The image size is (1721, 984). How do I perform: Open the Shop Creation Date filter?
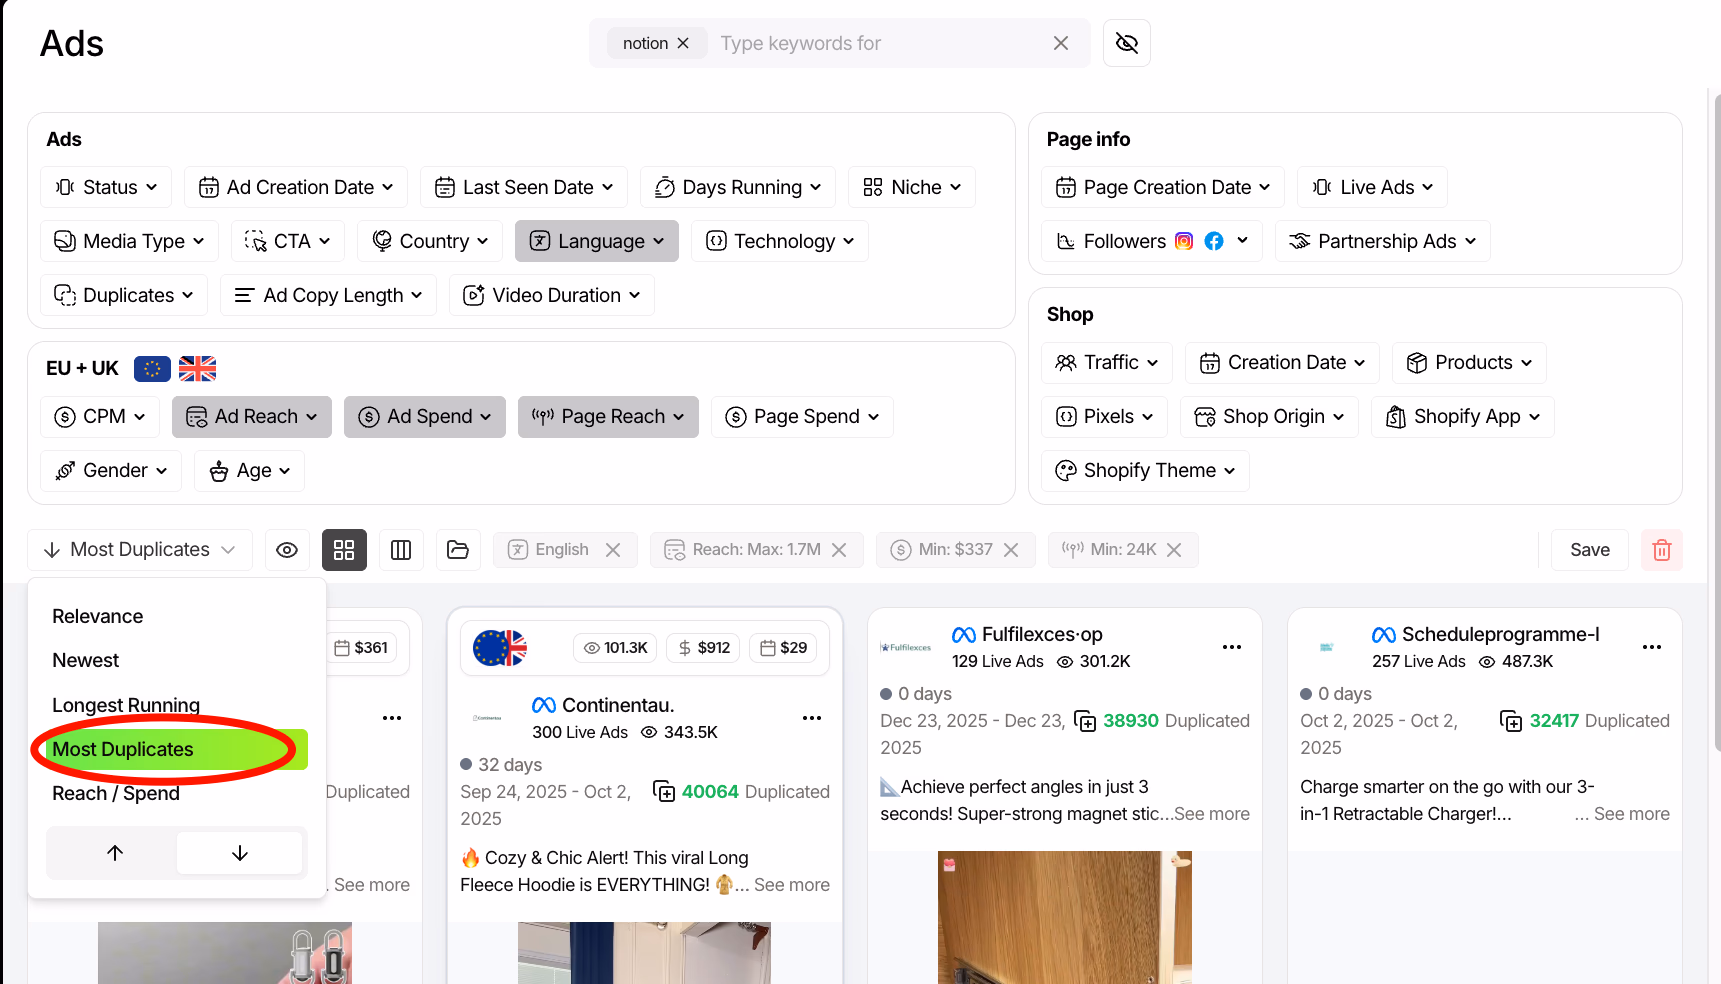1283,363
